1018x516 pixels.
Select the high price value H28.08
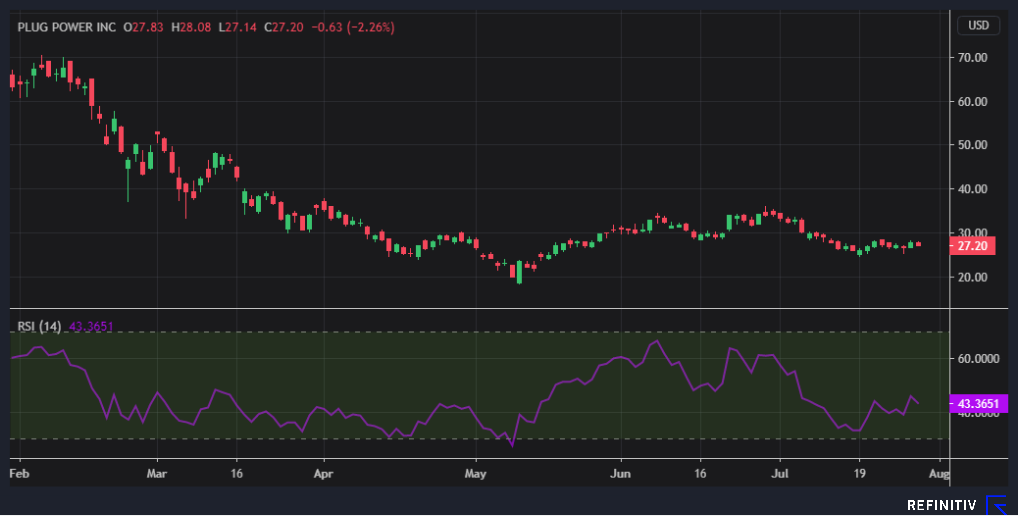(x=191, y=27)
